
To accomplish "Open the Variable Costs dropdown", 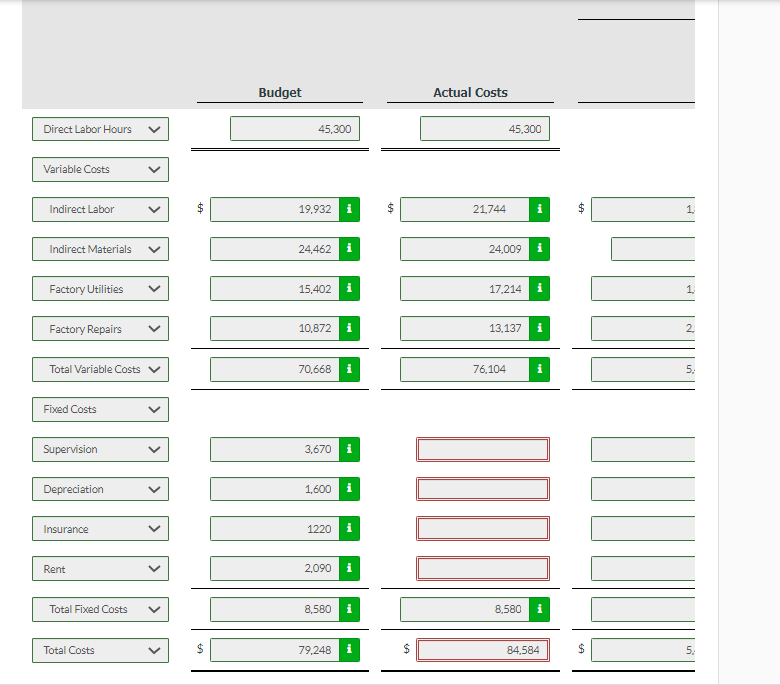I will (x=100, y=169).
